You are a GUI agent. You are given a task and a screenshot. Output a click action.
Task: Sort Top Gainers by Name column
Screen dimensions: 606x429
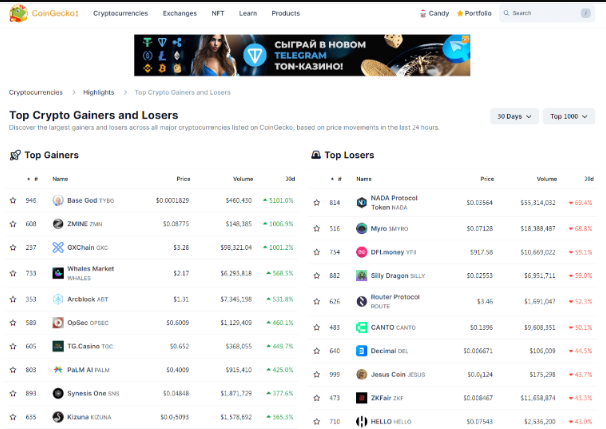point(60,179)
